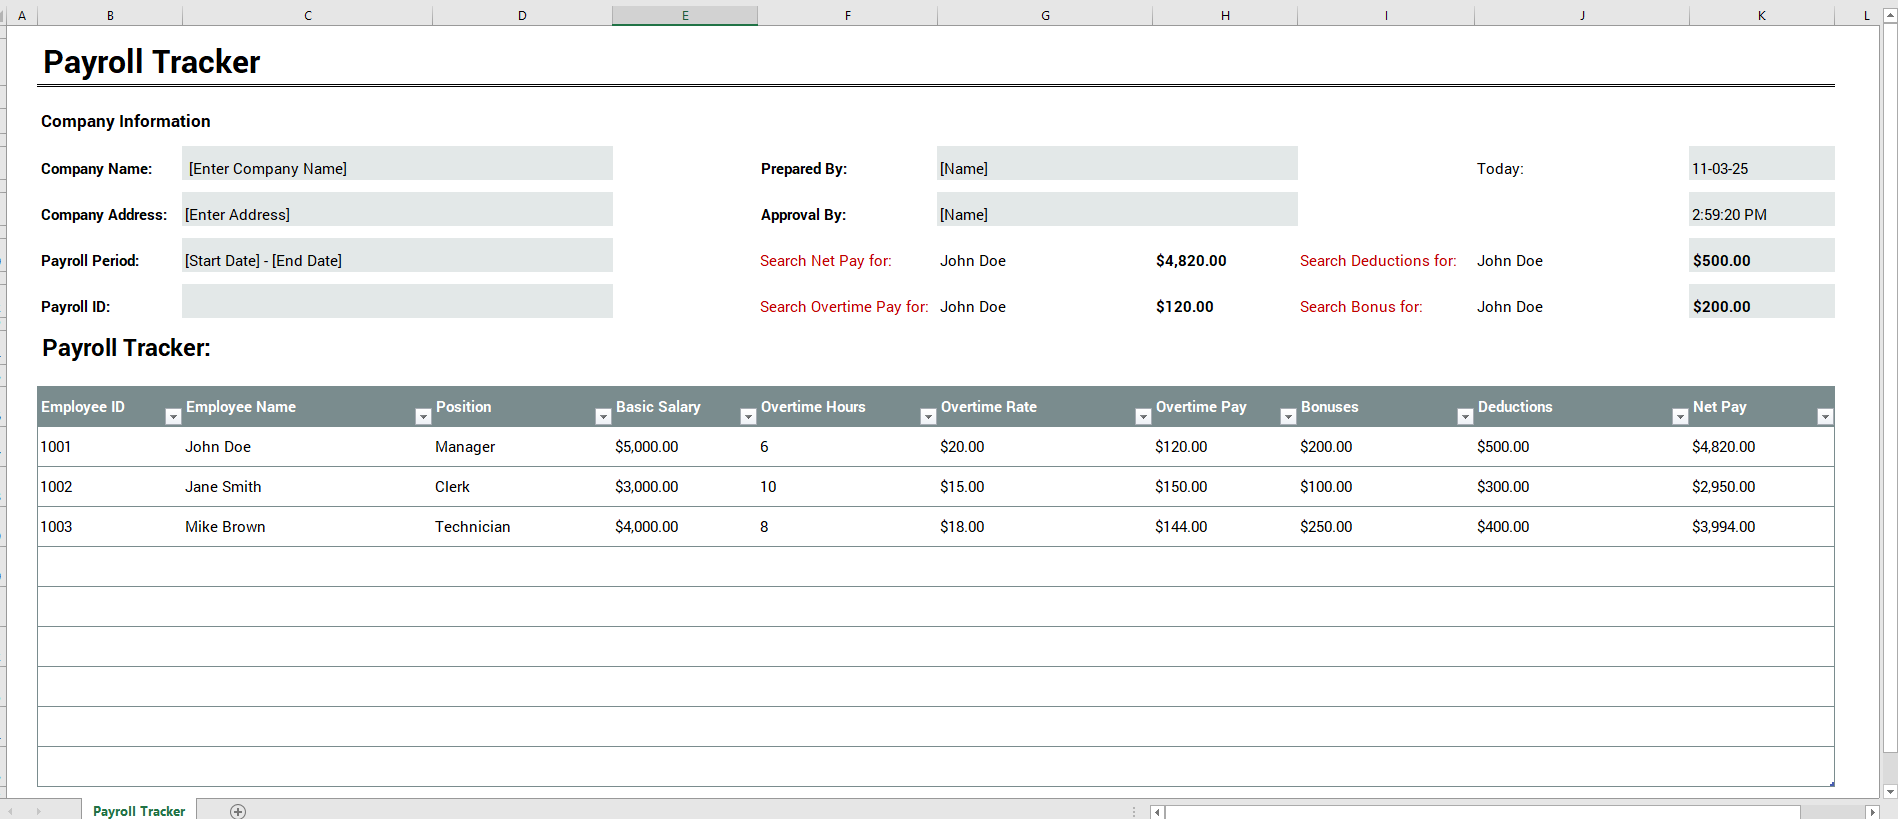Select column E header

685,15
